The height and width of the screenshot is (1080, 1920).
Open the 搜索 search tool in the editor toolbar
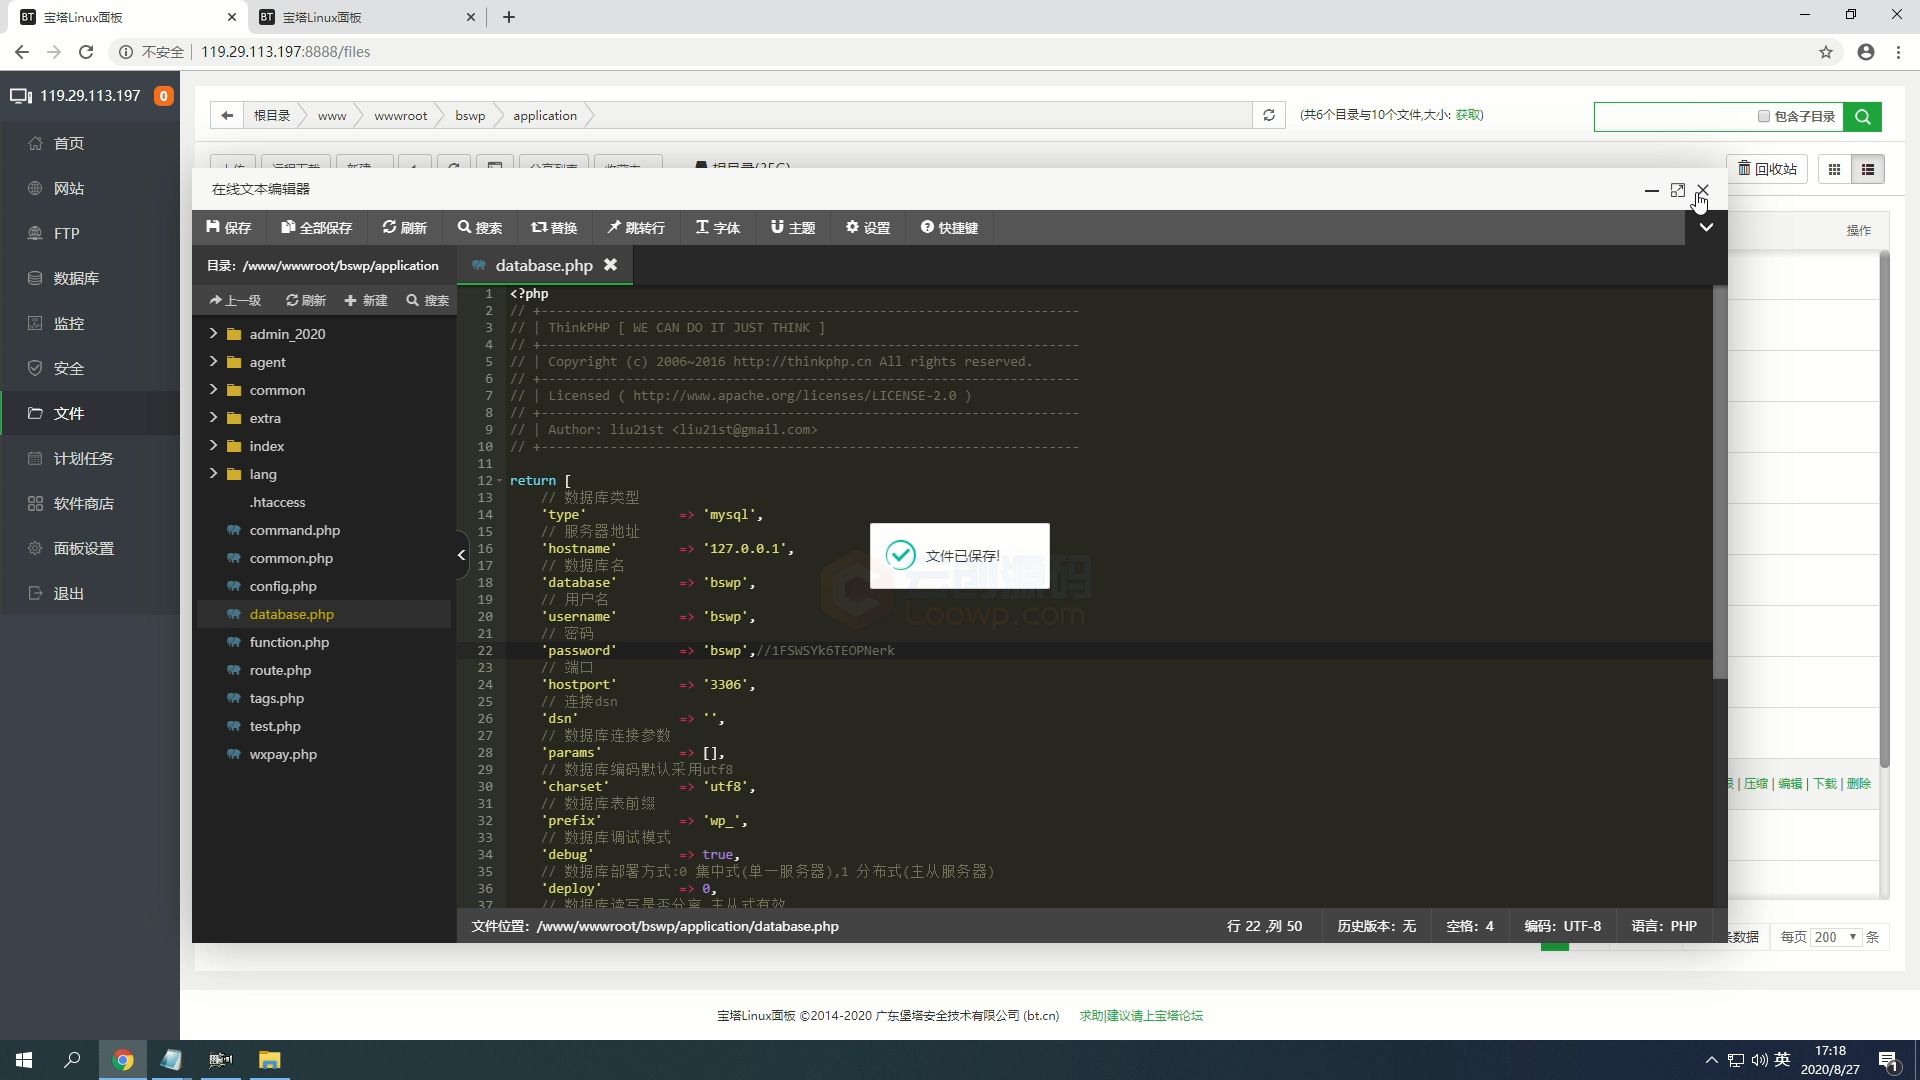[x=480, y=228]
